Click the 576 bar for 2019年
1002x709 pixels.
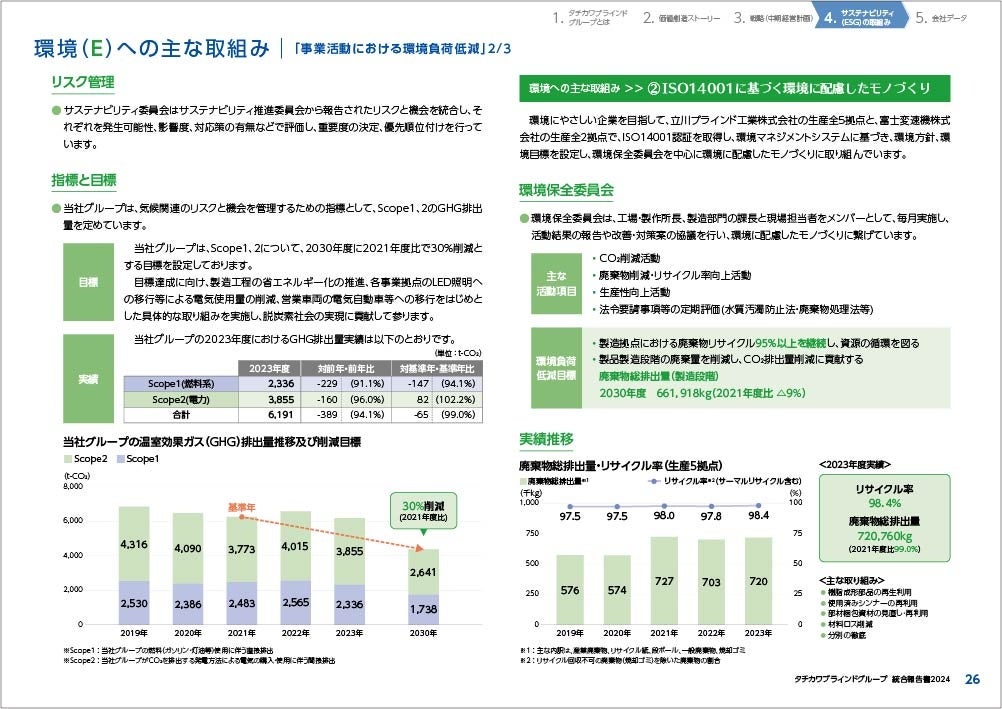pos(570,589)
